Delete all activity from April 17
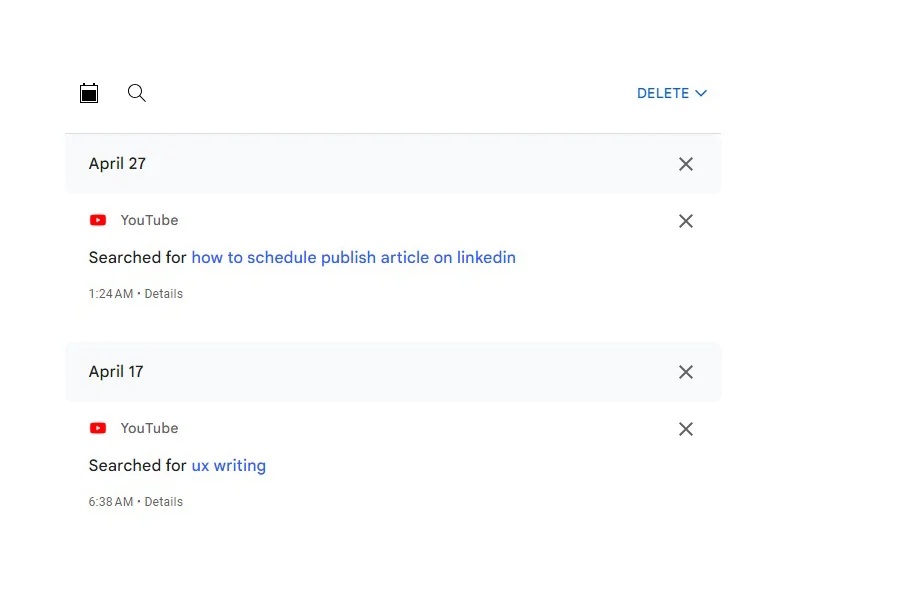Screen dimensions: 900x600 [686, 372]
